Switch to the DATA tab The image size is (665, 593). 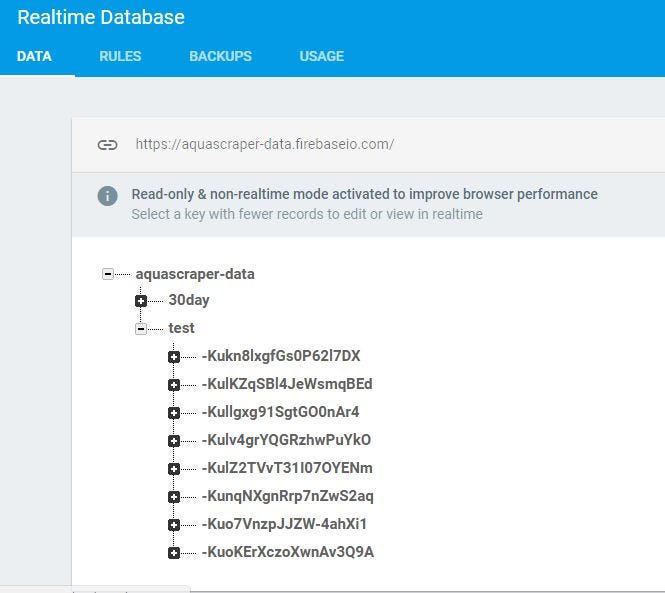tap(34, 56)
